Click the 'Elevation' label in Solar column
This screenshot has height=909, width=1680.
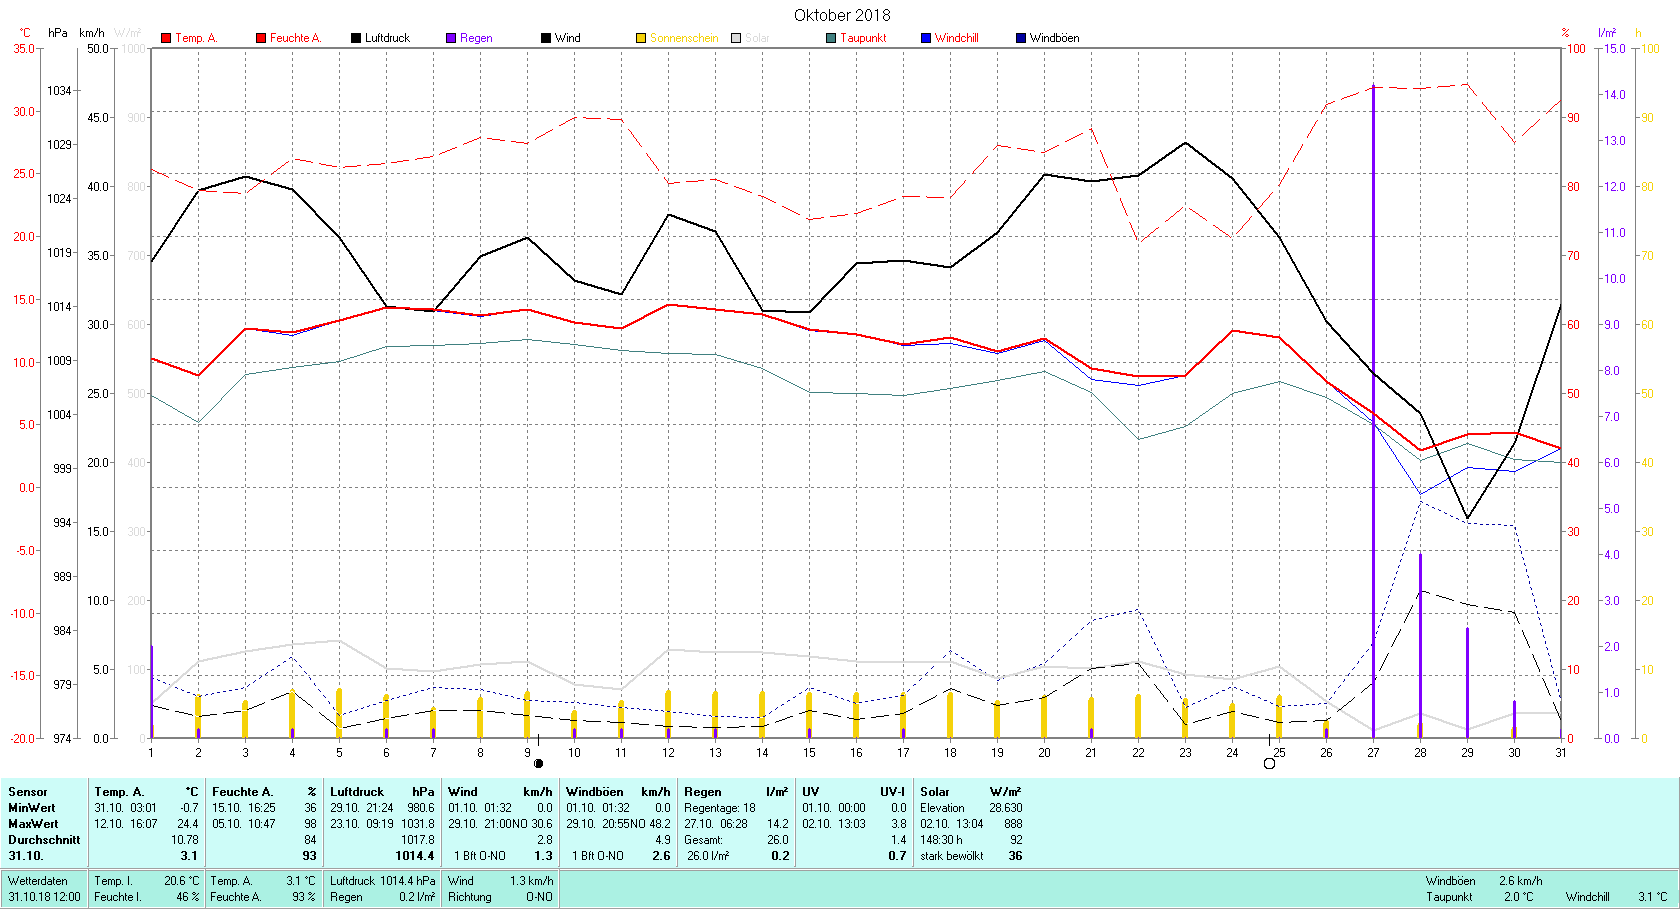point(943,808)
